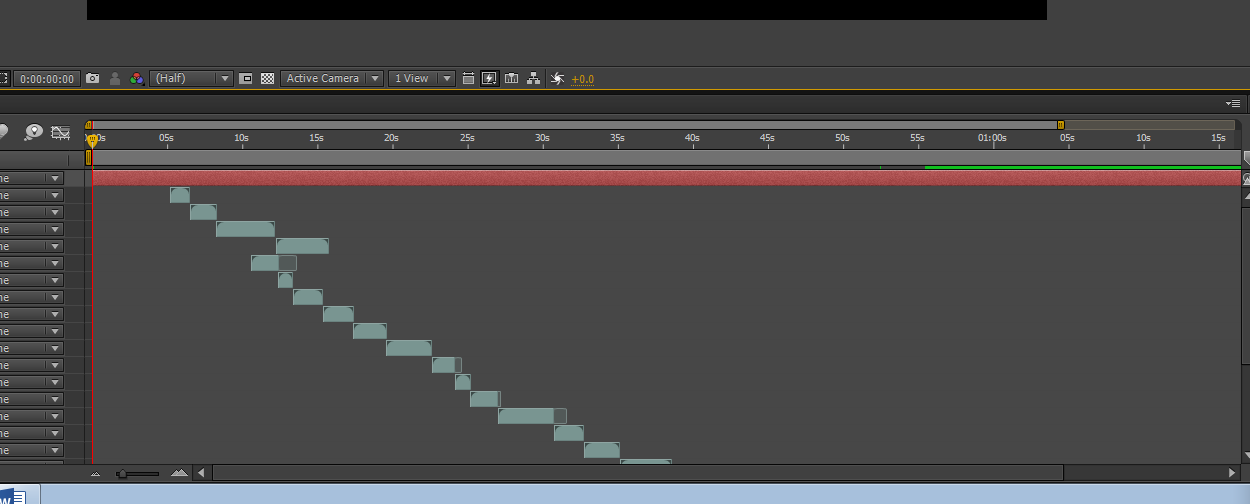Click the timeline horizontal scrollbar
Image resolution: width=1250 pixels, height=504 pixels.
pyautogui.click(x=638, y=473)
